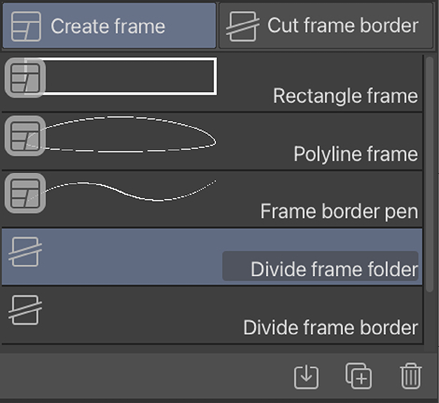The image size is (439, 403).
Task: Select the Create frame tab
Action: (x=109, y=26)
